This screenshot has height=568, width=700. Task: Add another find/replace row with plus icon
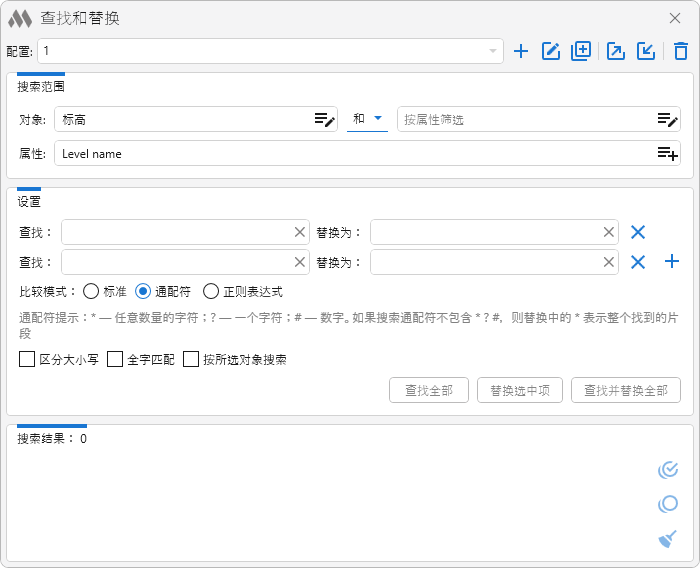(x=672, y=262)
